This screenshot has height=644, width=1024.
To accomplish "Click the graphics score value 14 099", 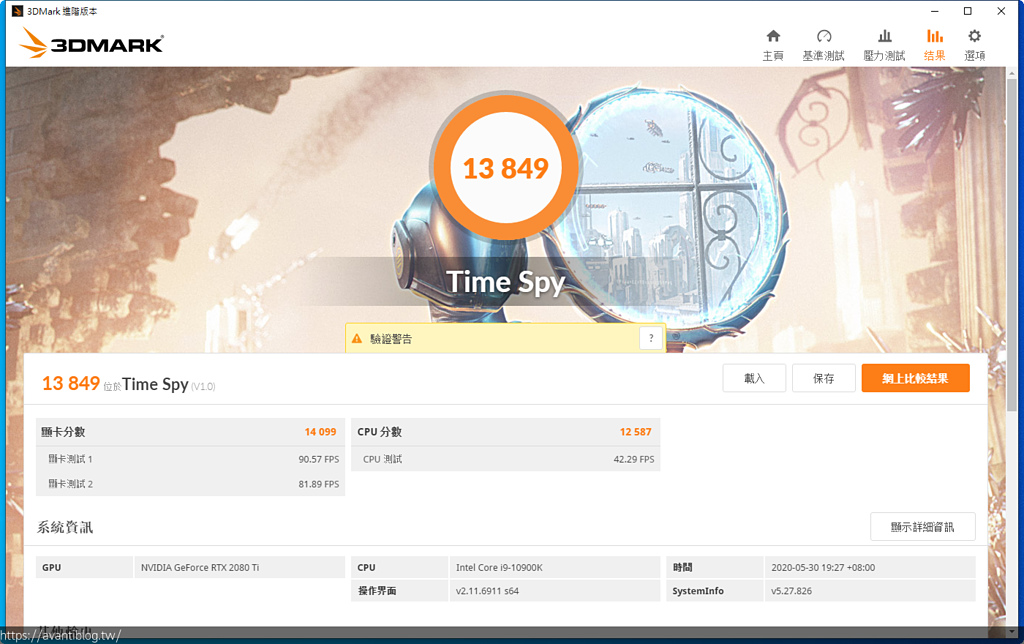I will pos(320,432).
